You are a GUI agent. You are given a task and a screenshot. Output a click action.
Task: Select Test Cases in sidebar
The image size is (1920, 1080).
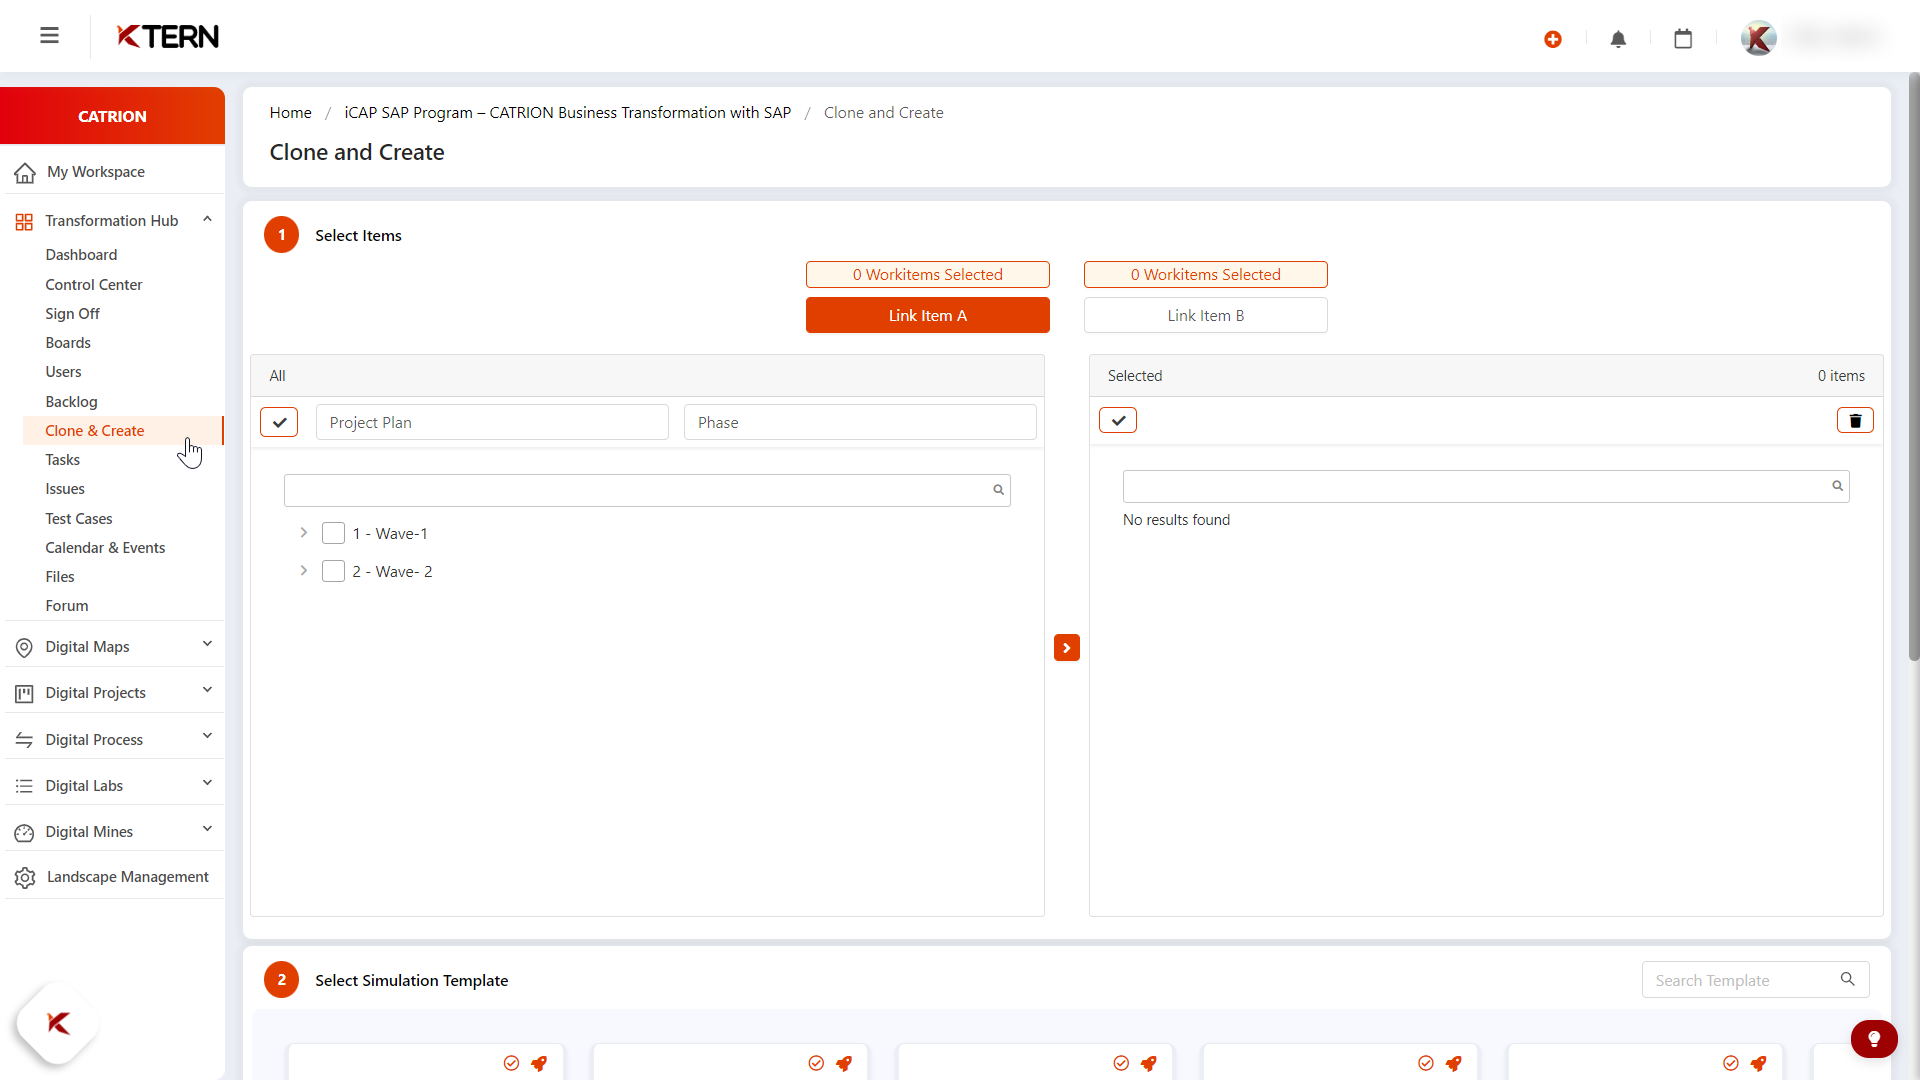point(79,520)
